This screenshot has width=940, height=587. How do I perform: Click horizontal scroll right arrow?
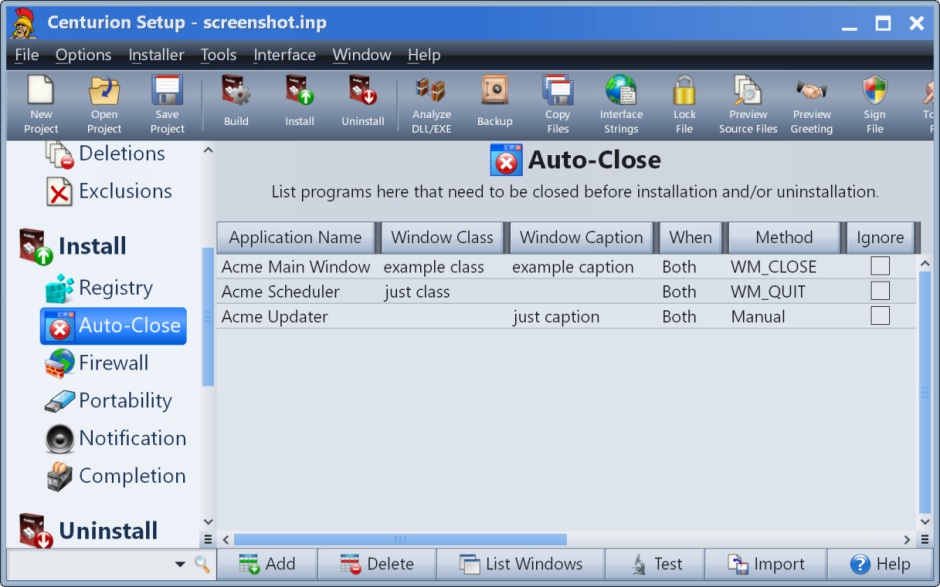pos(906,540)
